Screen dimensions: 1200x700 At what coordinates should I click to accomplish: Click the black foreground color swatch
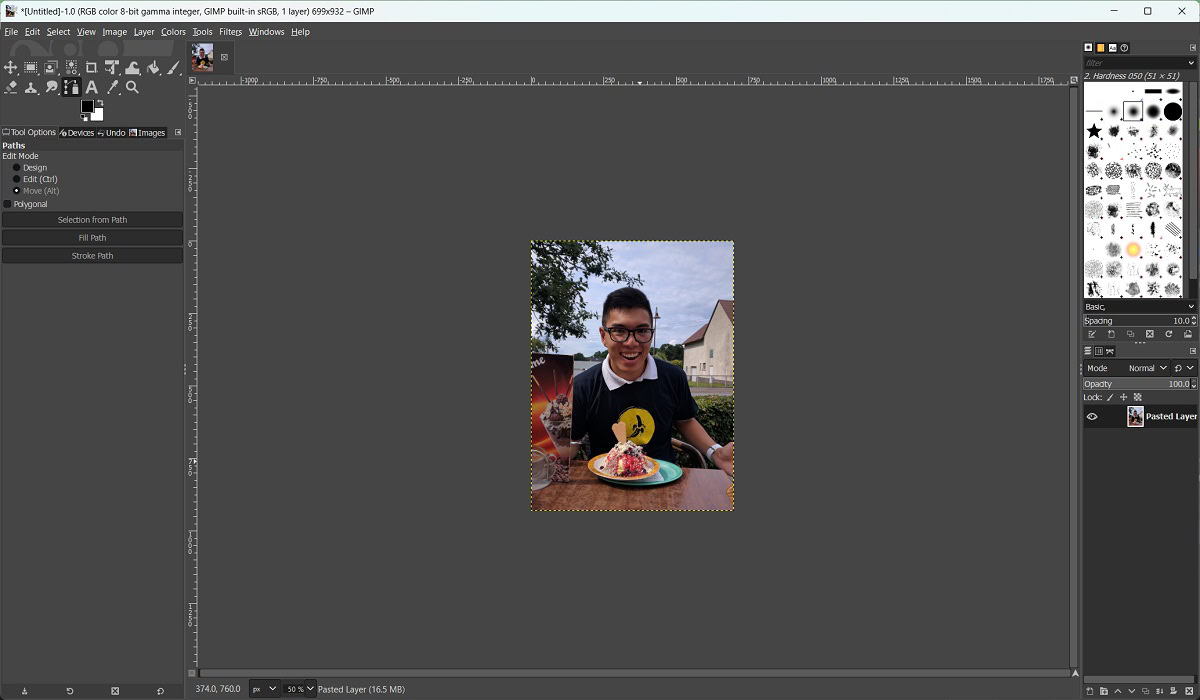pos(87,106)
